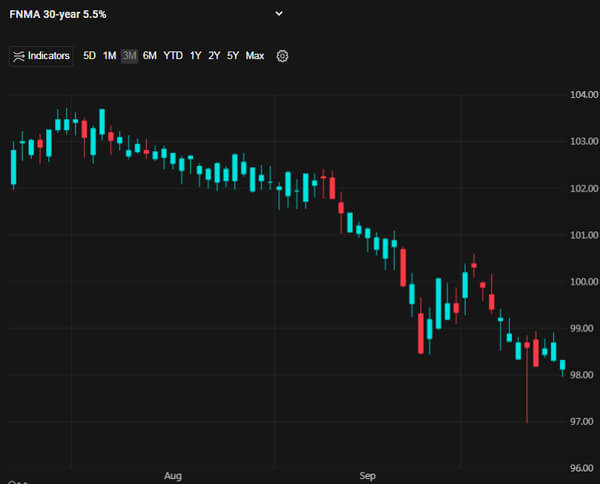Click the 102.00 price axis label
Image resolution: width=600 pixels, height=484 pixels.
pos(584,188)
